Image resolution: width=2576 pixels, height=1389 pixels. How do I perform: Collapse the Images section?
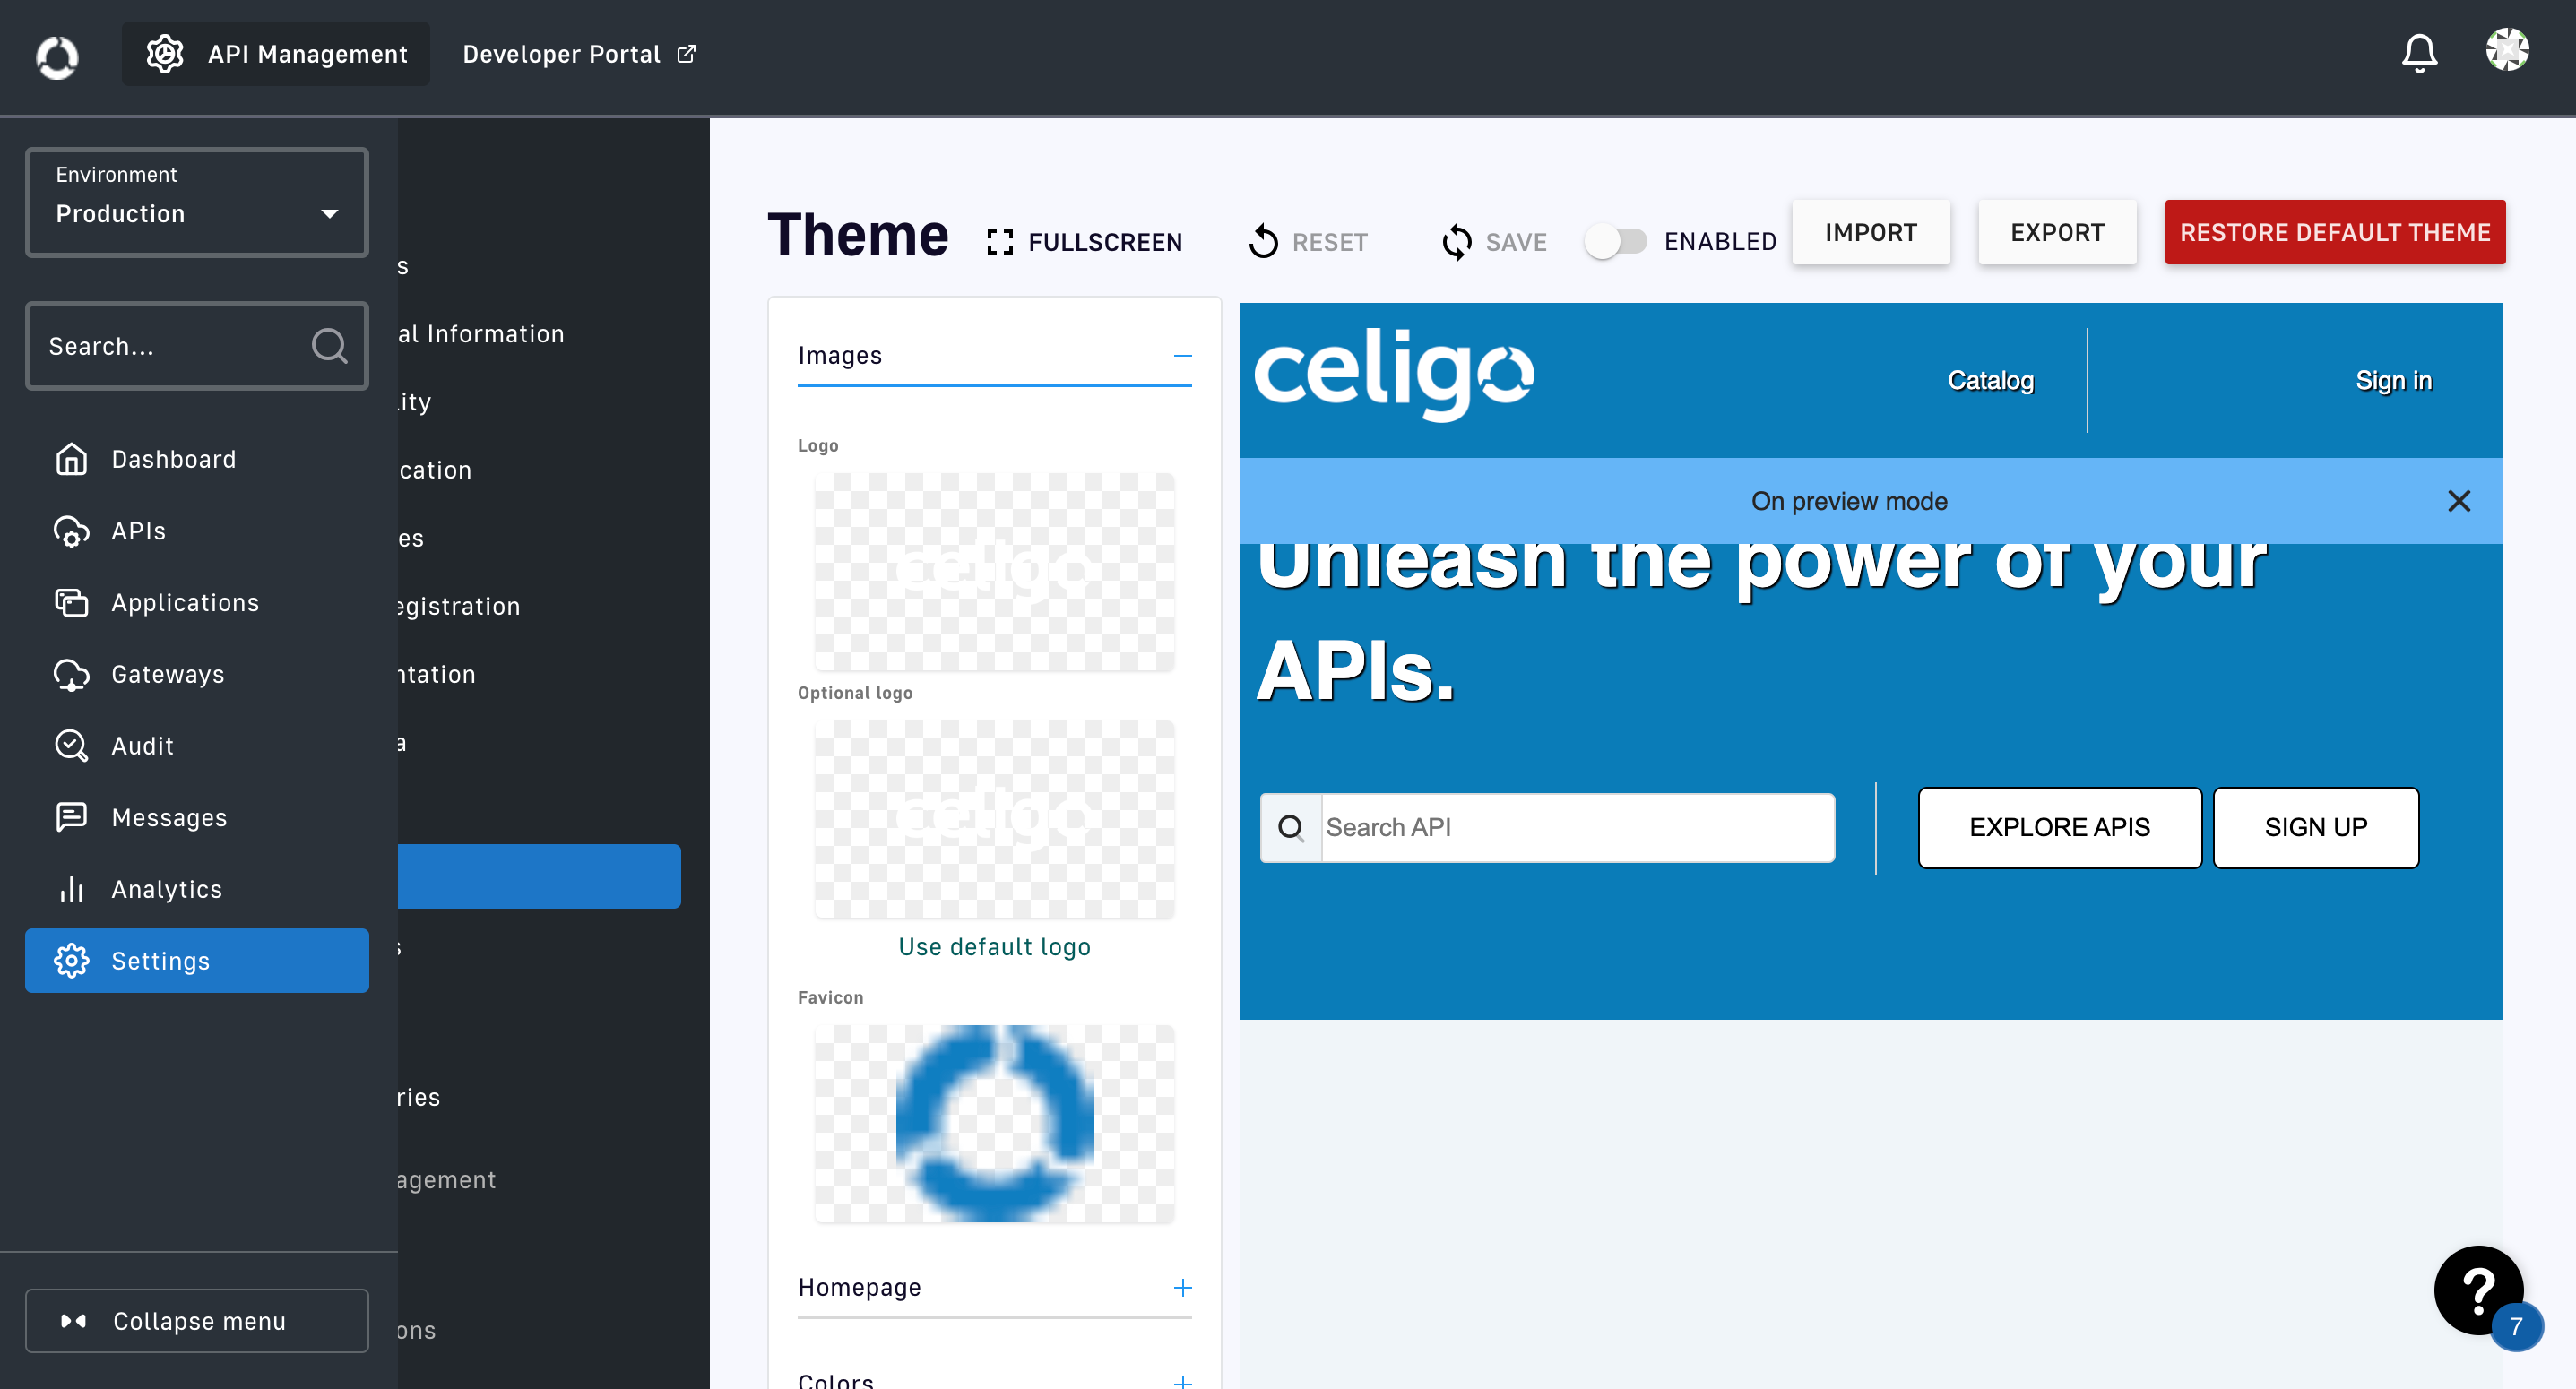[x=1182, y=356]
